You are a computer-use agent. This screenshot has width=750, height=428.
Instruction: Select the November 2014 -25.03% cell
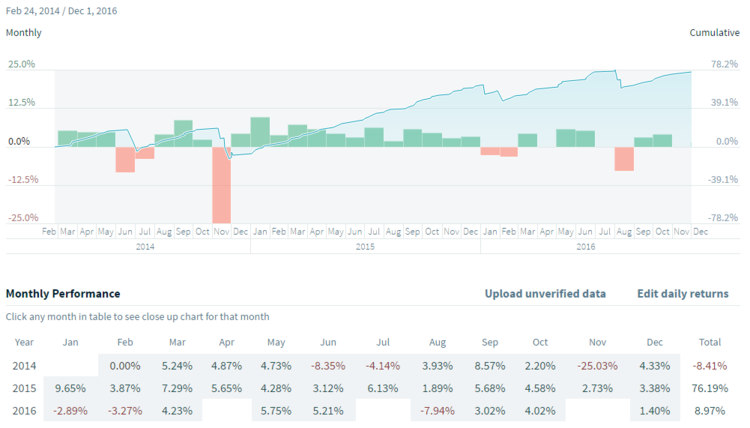pyautogui.click(x=597, y=366)
